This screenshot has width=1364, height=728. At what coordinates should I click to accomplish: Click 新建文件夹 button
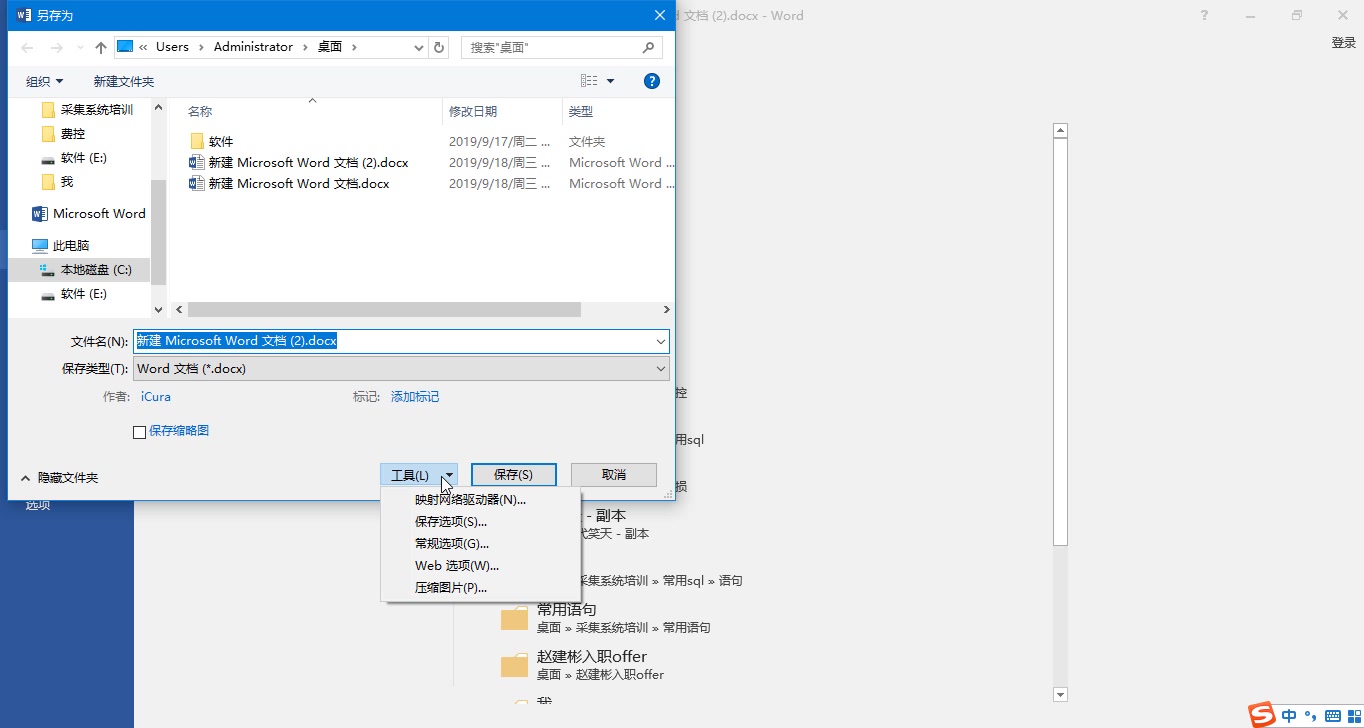point(124,81)
